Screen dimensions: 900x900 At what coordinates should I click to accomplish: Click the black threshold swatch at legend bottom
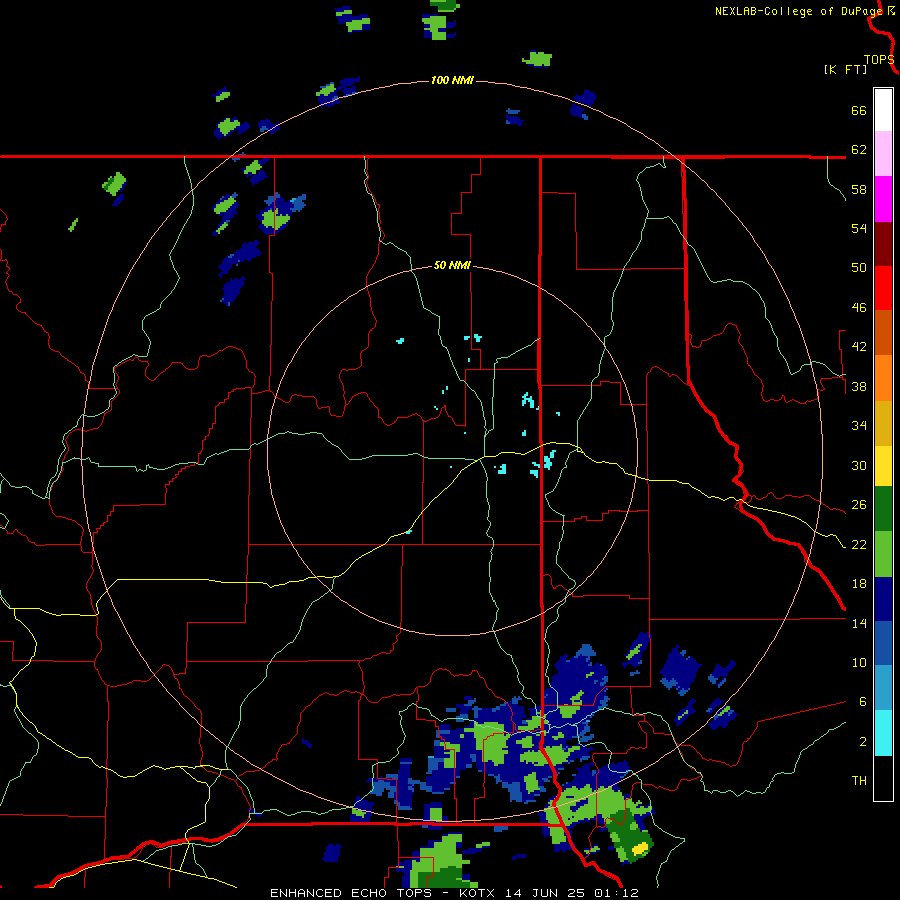[883, 778]
